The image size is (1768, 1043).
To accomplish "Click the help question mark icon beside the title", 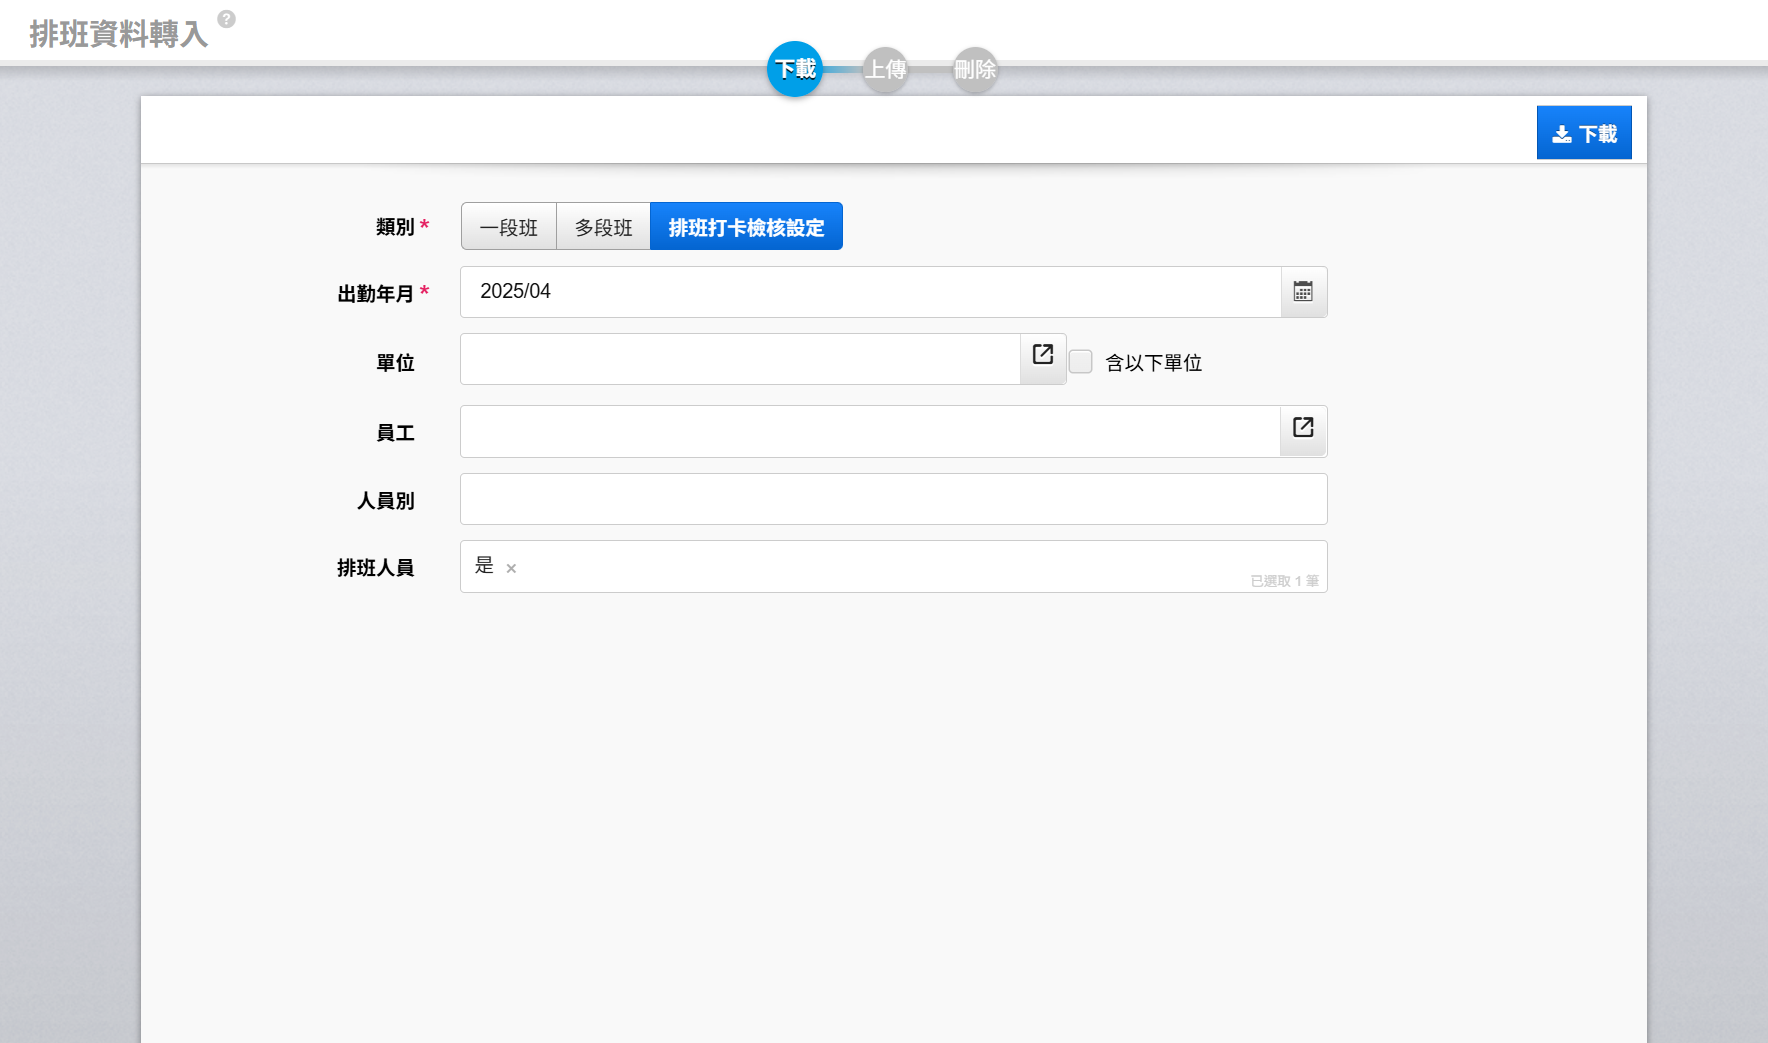I will point(227,19).
